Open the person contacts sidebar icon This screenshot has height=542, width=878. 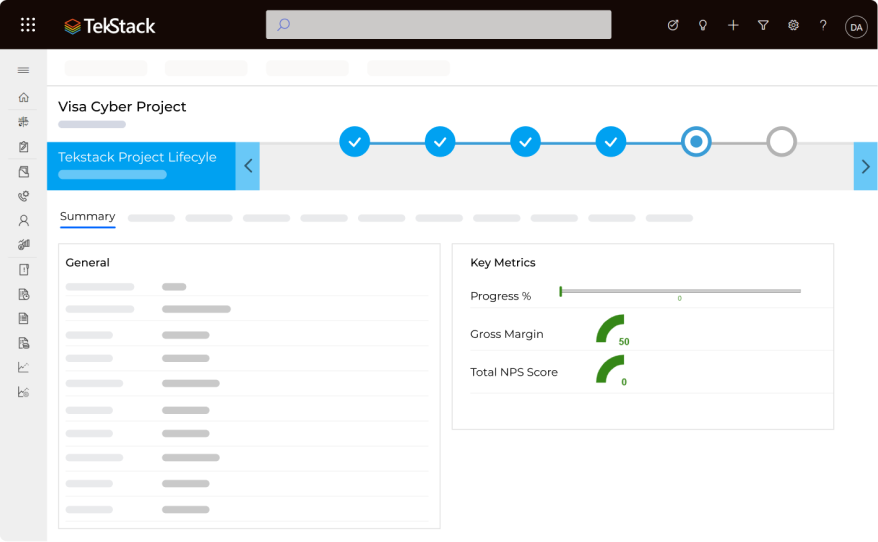click(x=24, y=221)
